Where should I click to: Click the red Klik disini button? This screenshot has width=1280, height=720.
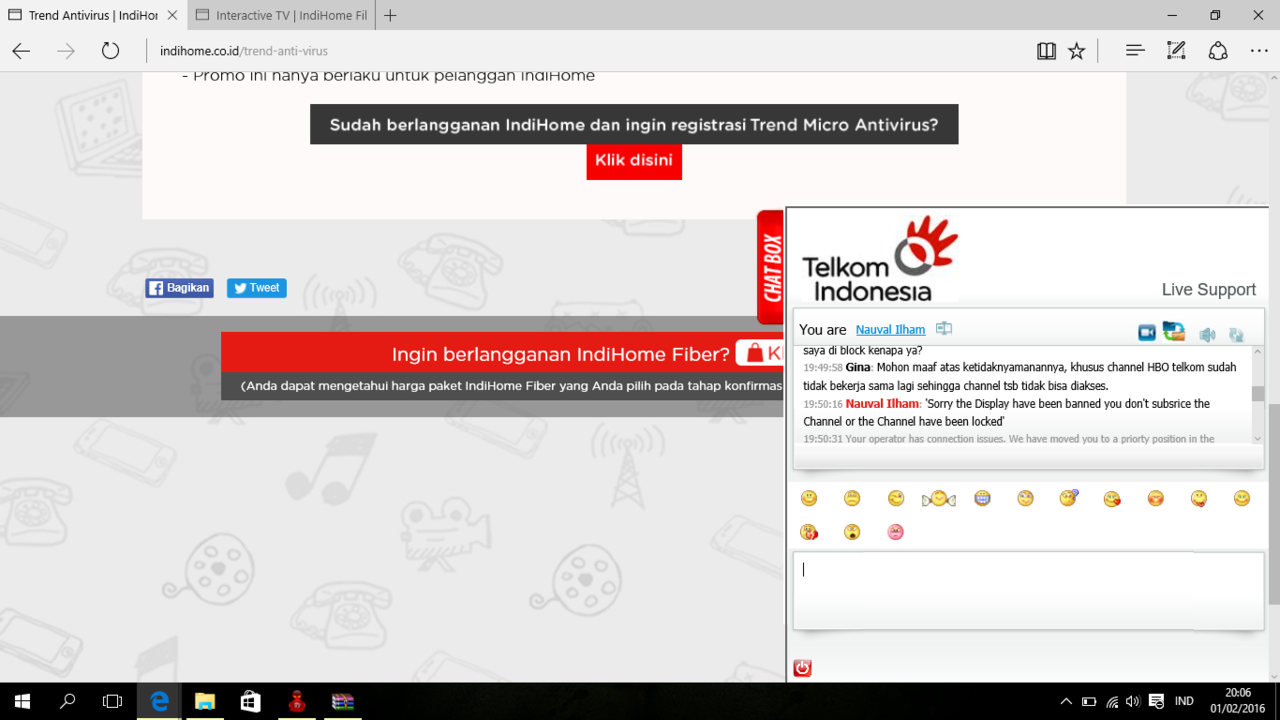pos(634,161)
